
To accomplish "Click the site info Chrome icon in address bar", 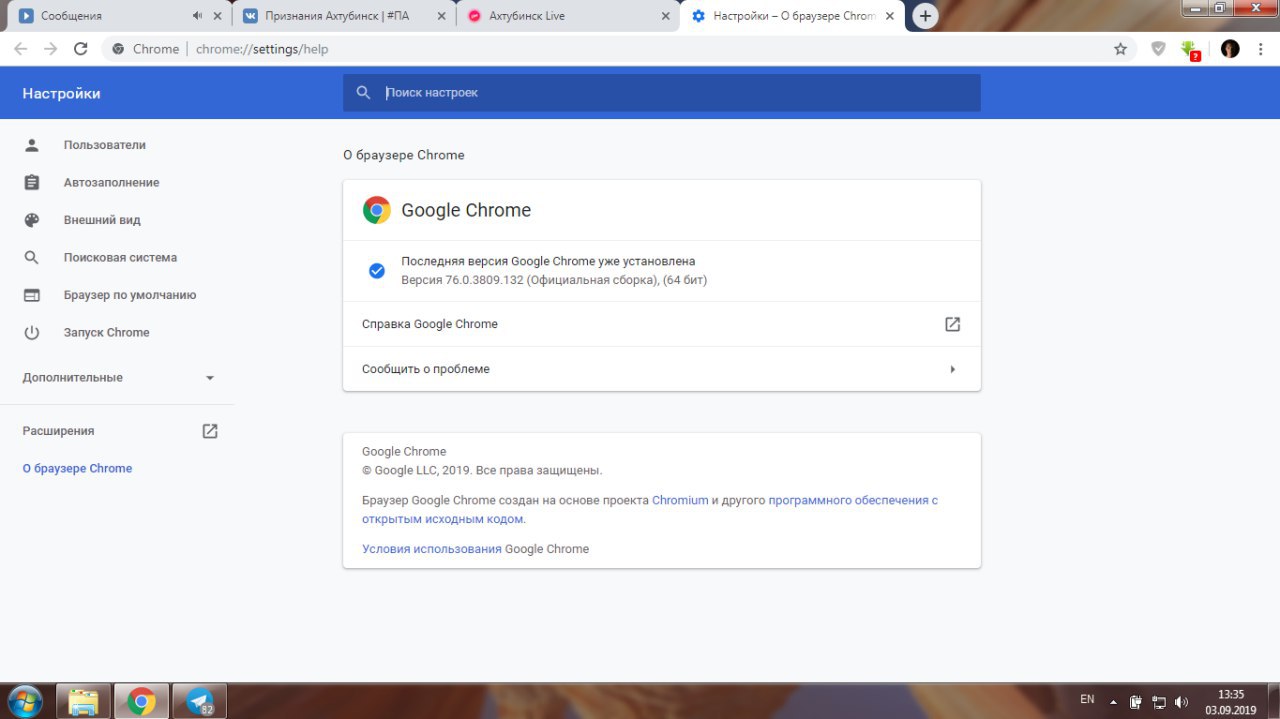I will pos(118,49).
